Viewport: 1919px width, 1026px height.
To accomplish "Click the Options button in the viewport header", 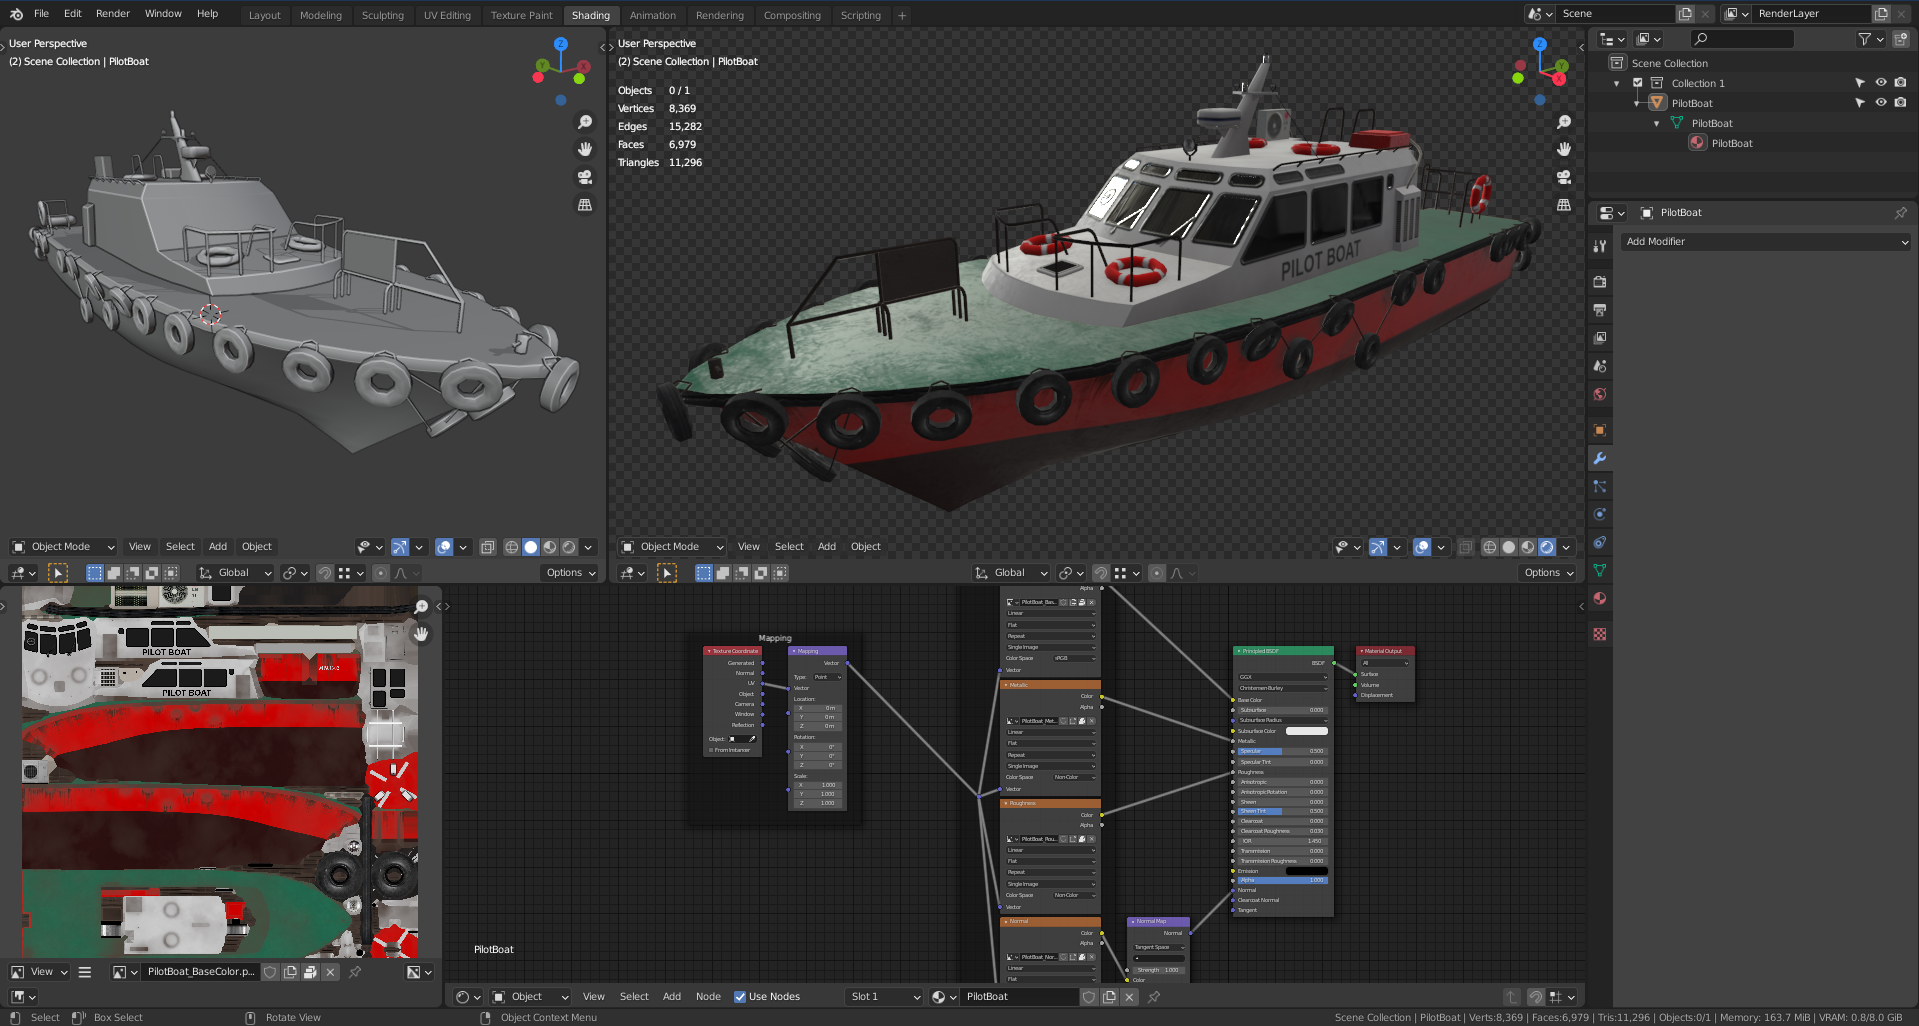I will (x=569, y=572).
